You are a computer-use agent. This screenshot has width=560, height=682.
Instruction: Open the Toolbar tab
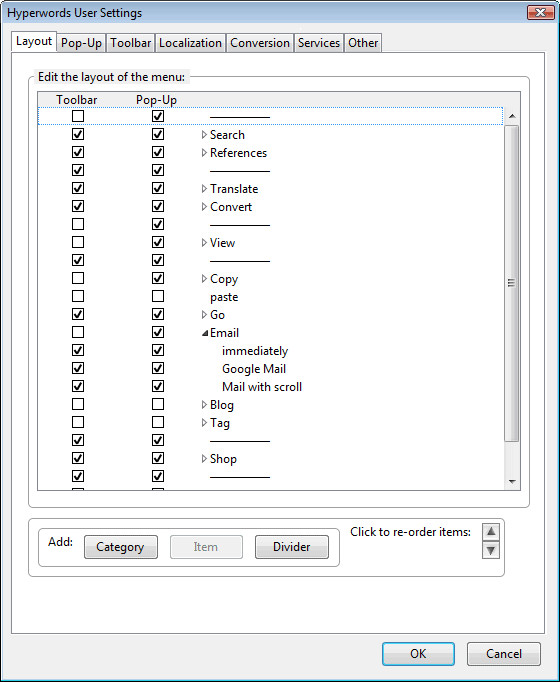coord(130,43)
